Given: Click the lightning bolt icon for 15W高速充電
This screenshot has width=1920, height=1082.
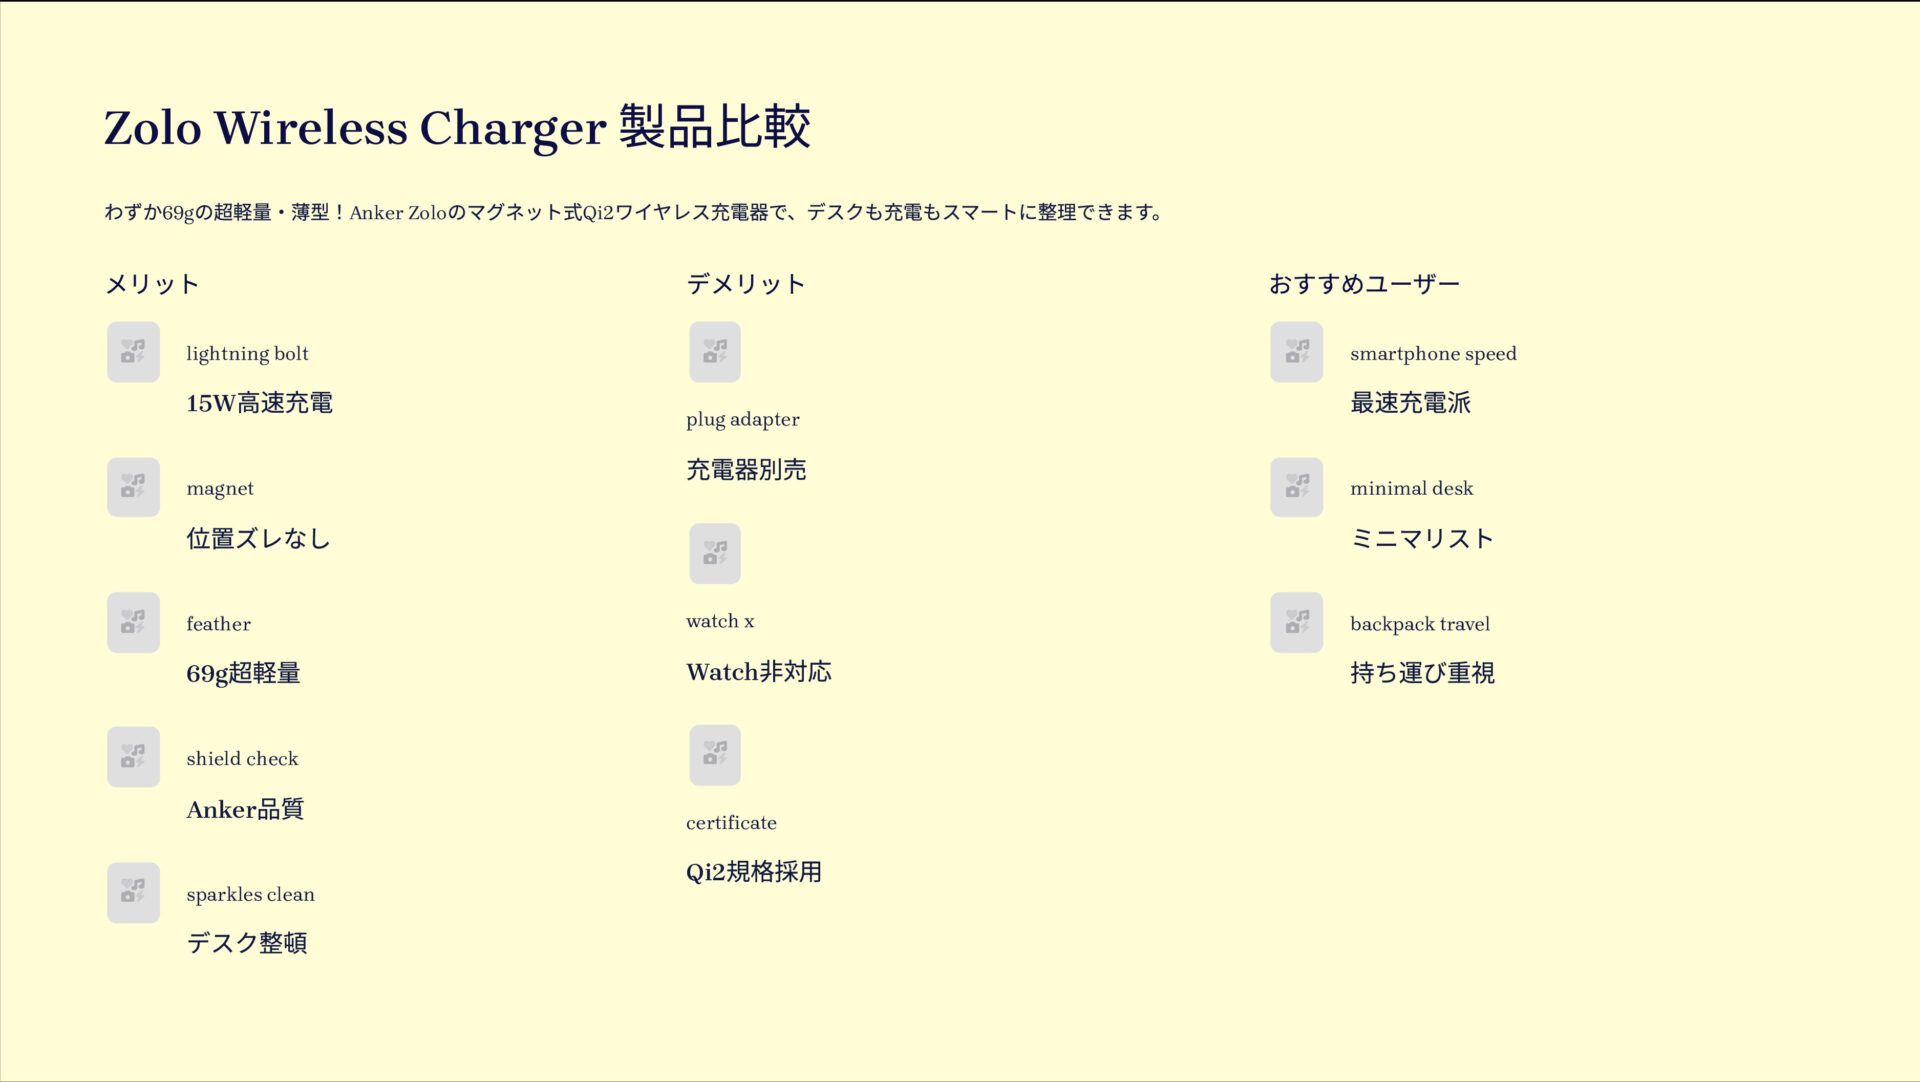Looking at the screenshot, I should pos(133,352).
